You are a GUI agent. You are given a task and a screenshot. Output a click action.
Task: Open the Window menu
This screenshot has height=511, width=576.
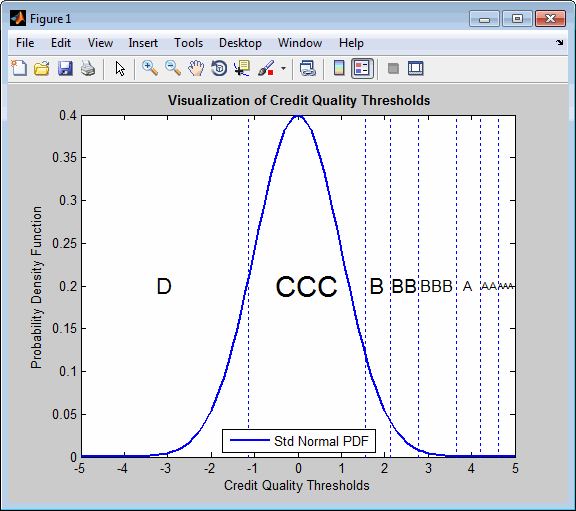[300, 43]
